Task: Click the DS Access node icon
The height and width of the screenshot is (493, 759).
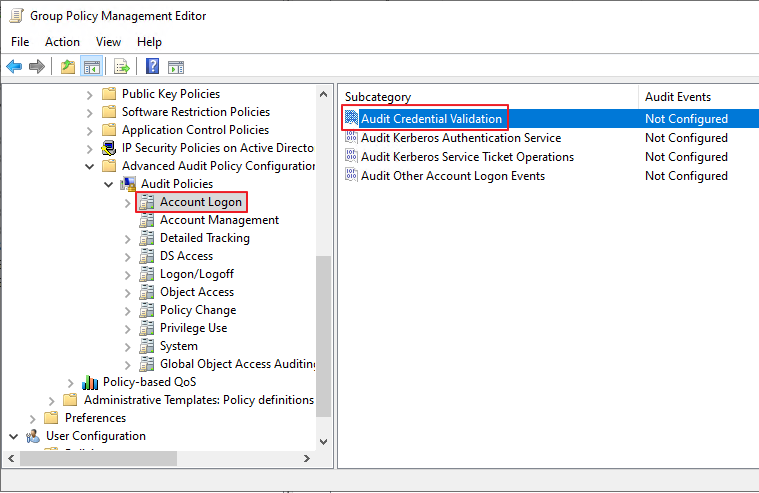Action: 147,256
